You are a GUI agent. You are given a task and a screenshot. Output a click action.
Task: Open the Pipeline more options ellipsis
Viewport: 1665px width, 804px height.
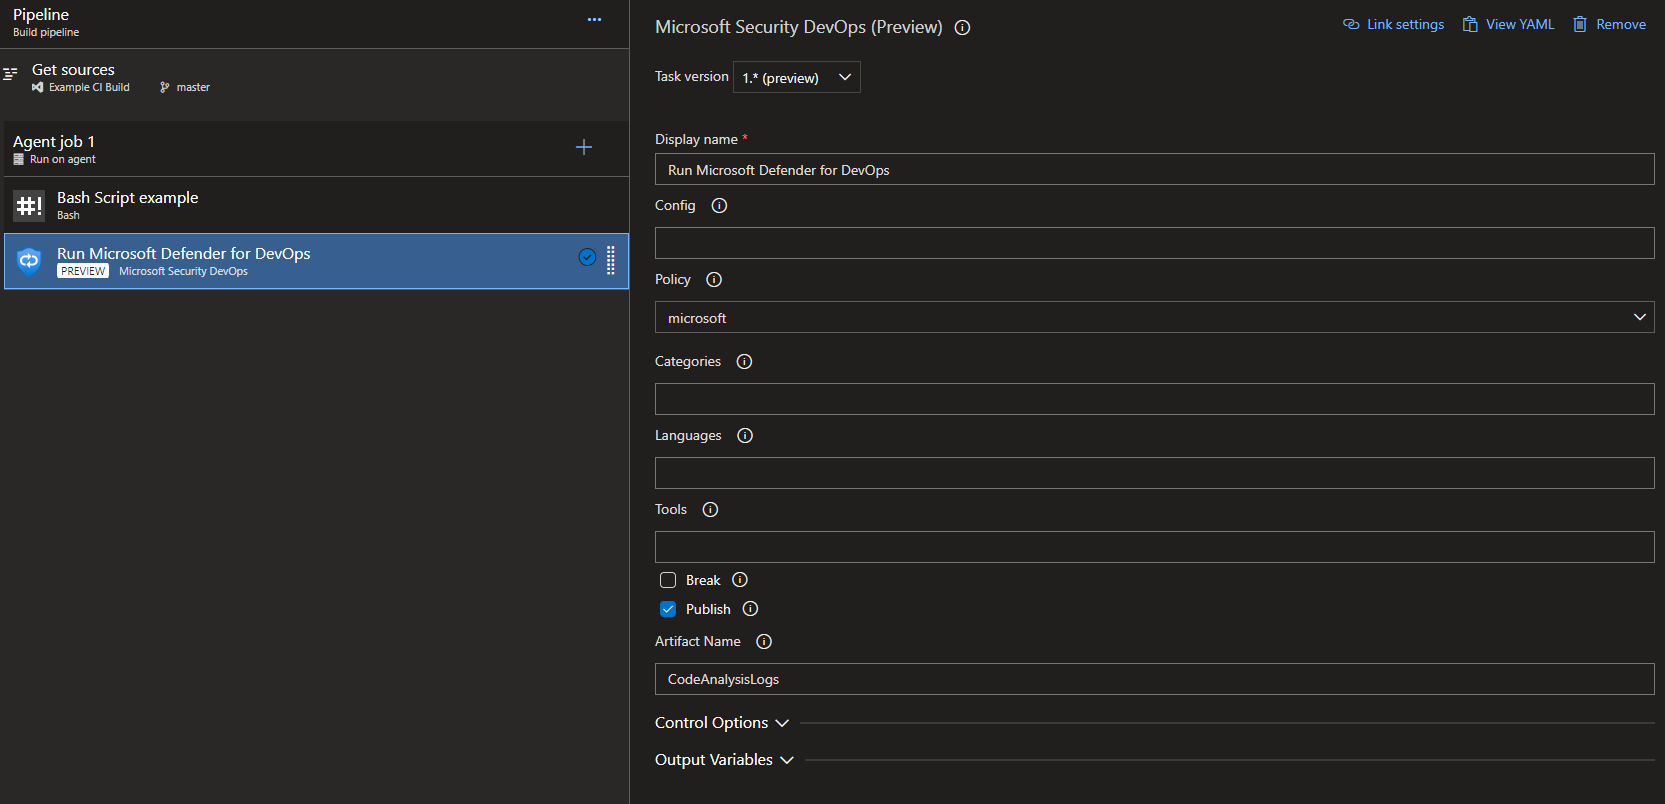click(594, 20)
